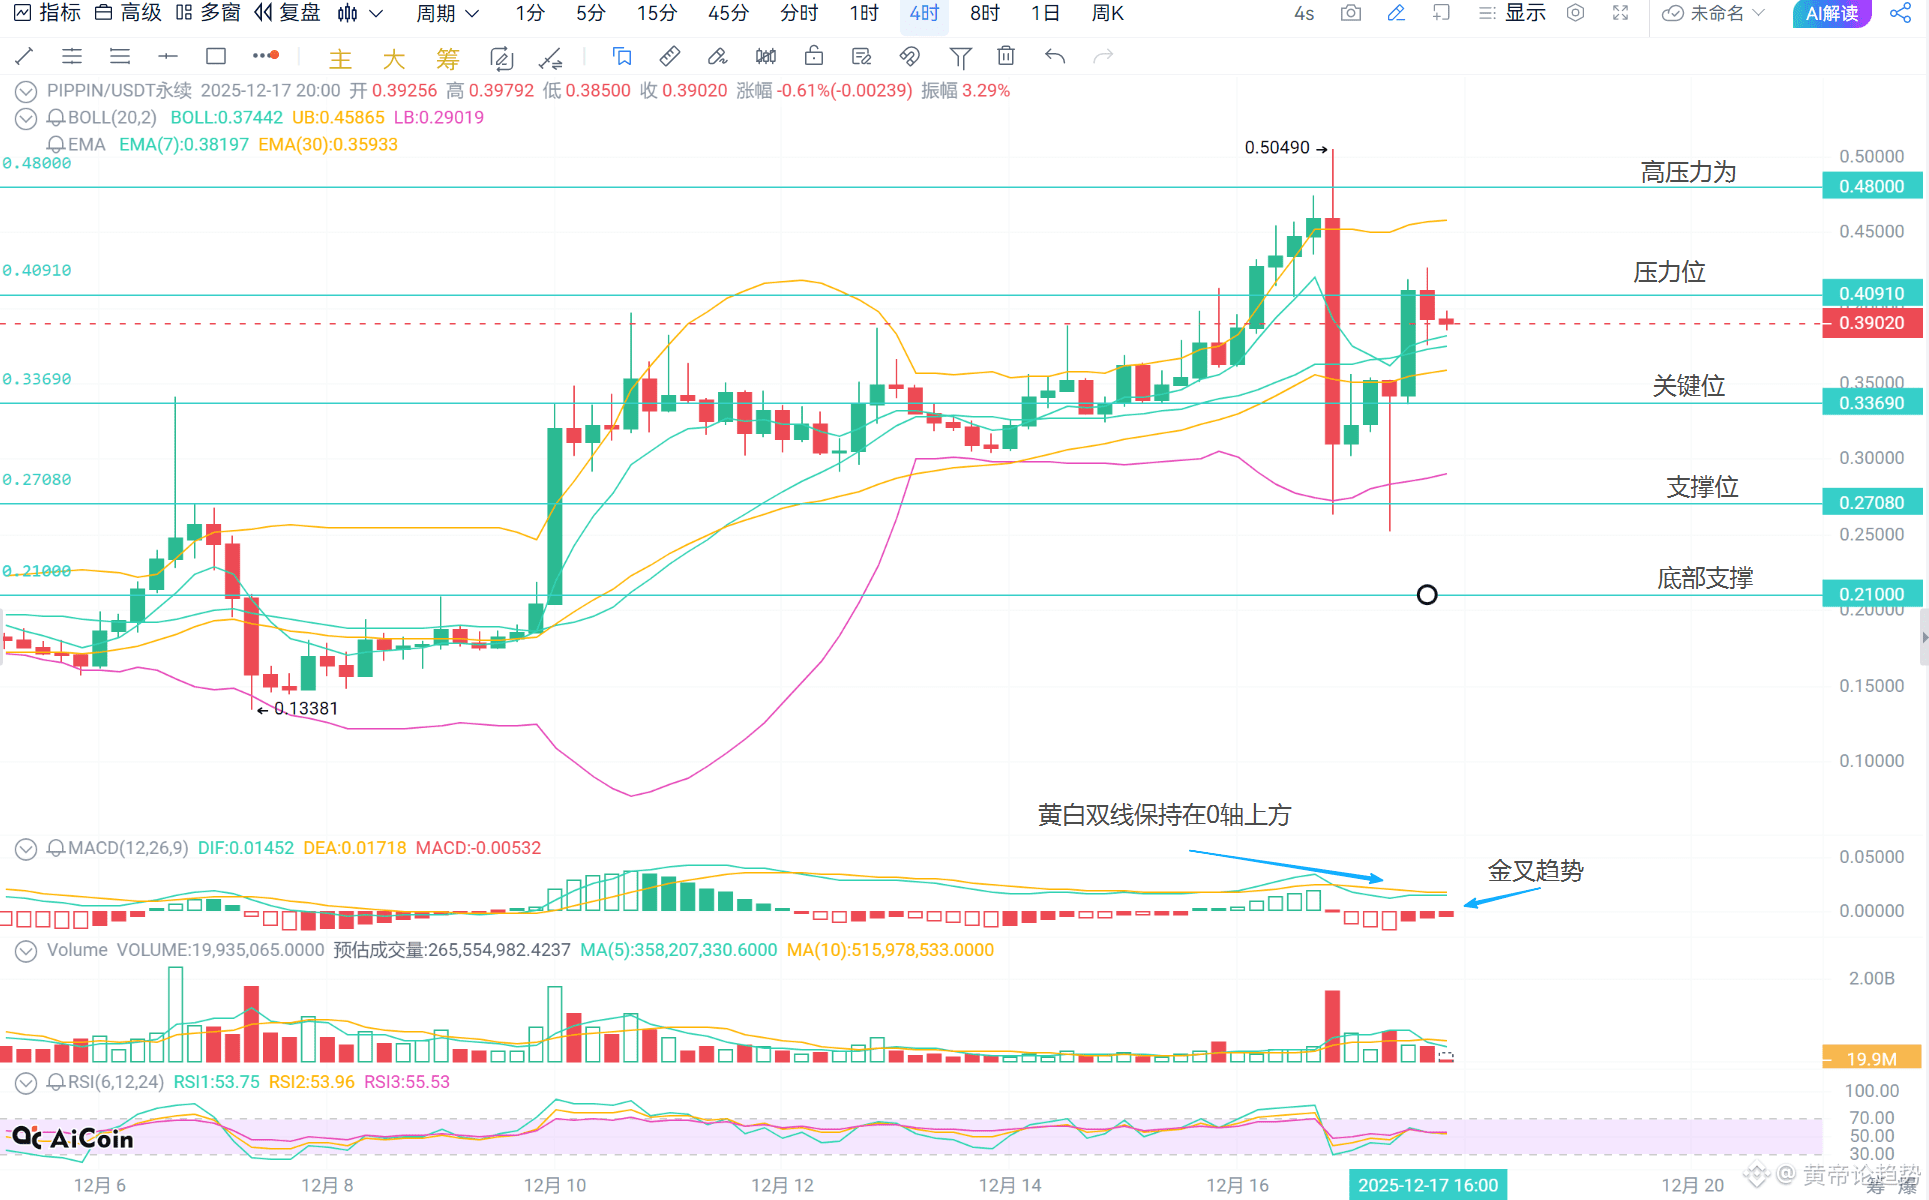This screenshot has height=1200, width=1929.
Task: Select the trend line drawing tool
Action: (24, 57)
